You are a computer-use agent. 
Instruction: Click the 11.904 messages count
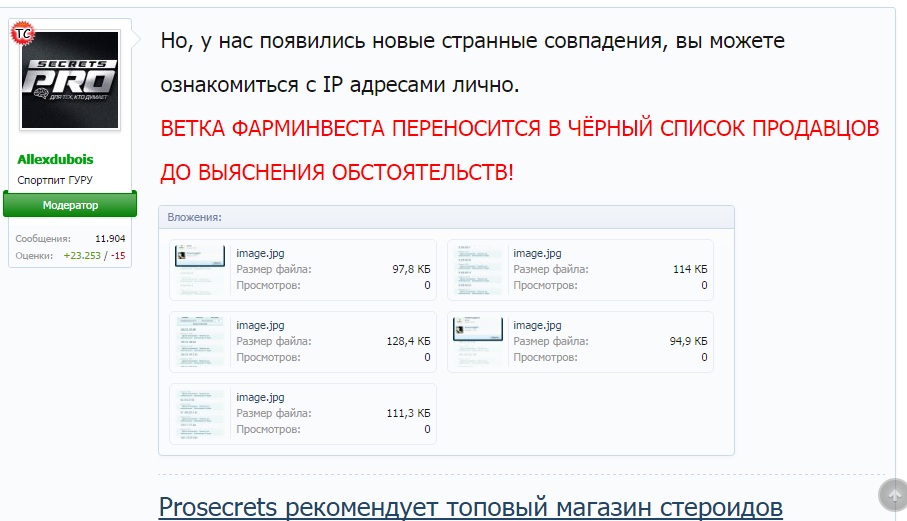point(110,239)
